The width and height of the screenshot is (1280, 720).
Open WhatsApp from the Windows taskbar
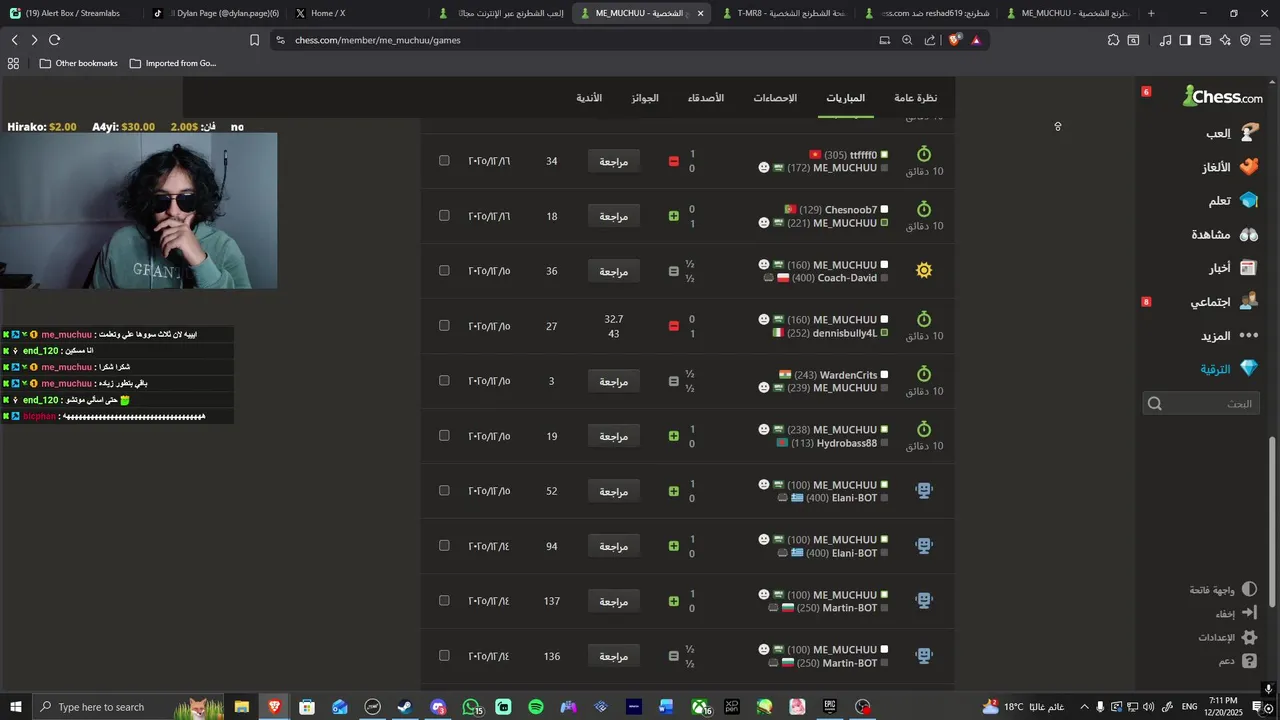471,707
